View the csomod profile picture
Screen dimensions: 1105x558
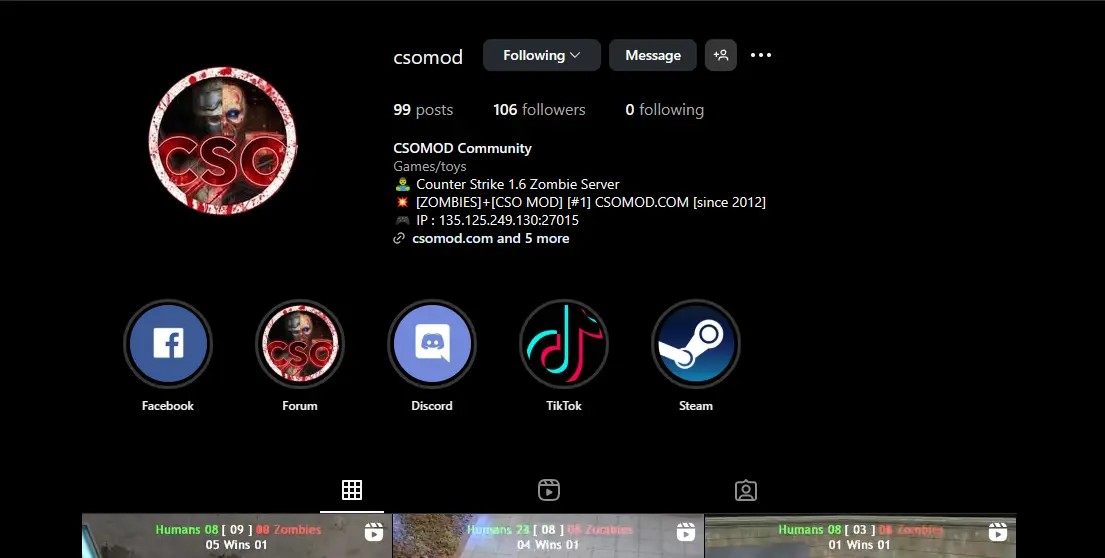(223, 141)
